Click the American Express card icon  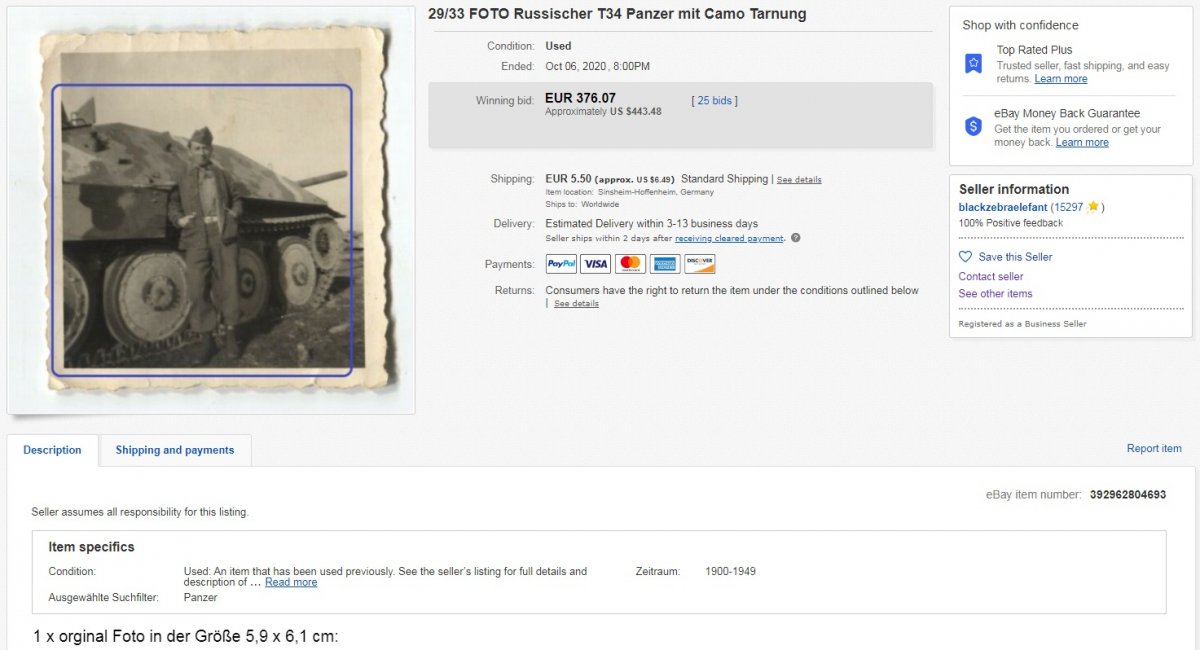click(665, 264)
